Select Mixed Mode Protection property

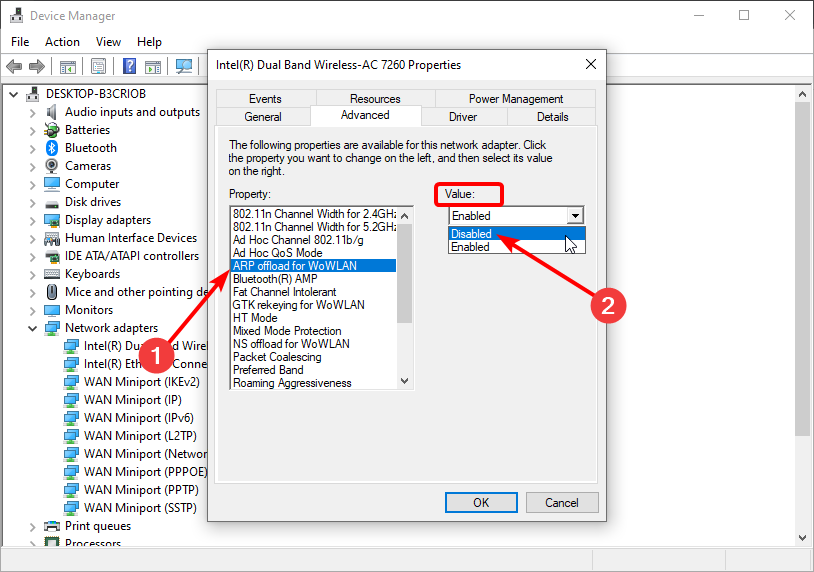click(x=314, y=331)
